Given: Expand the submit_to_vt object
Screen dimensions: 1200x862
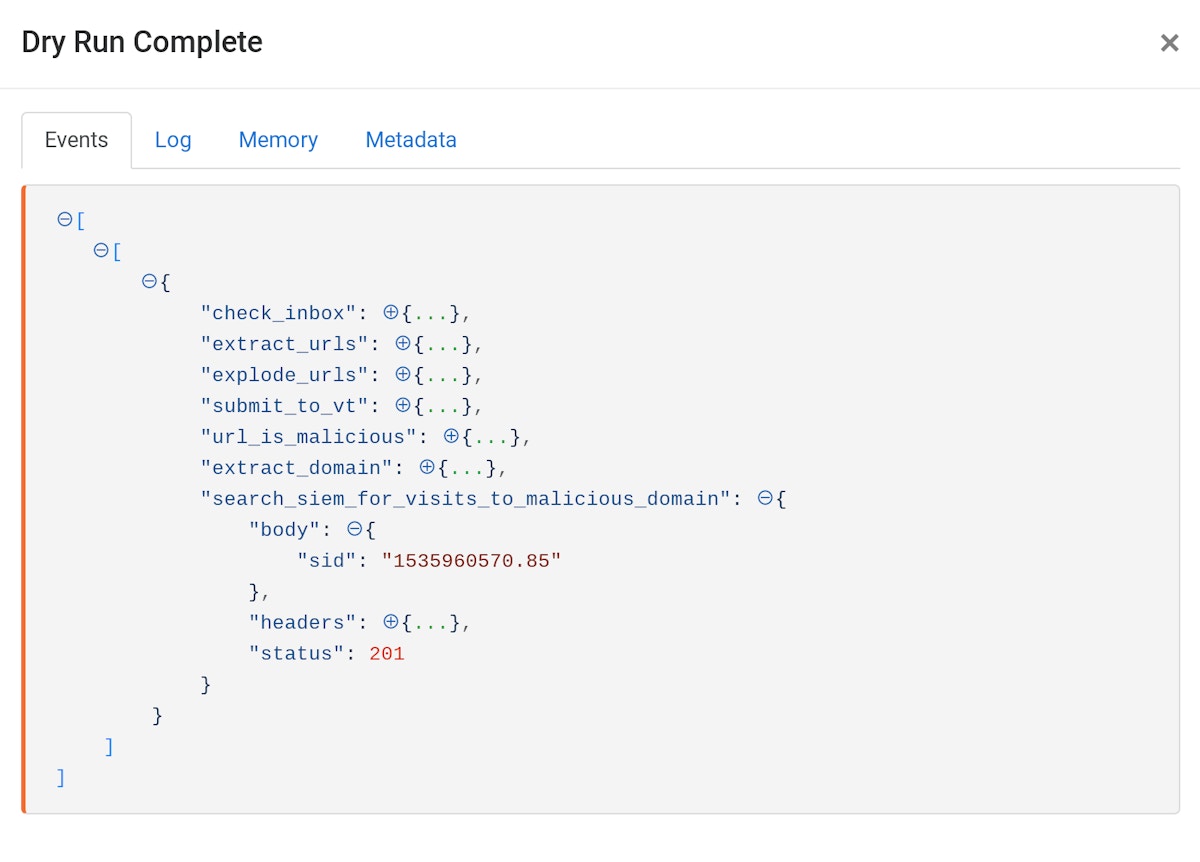Looking at the screenshot, I should tap(403, 406).
